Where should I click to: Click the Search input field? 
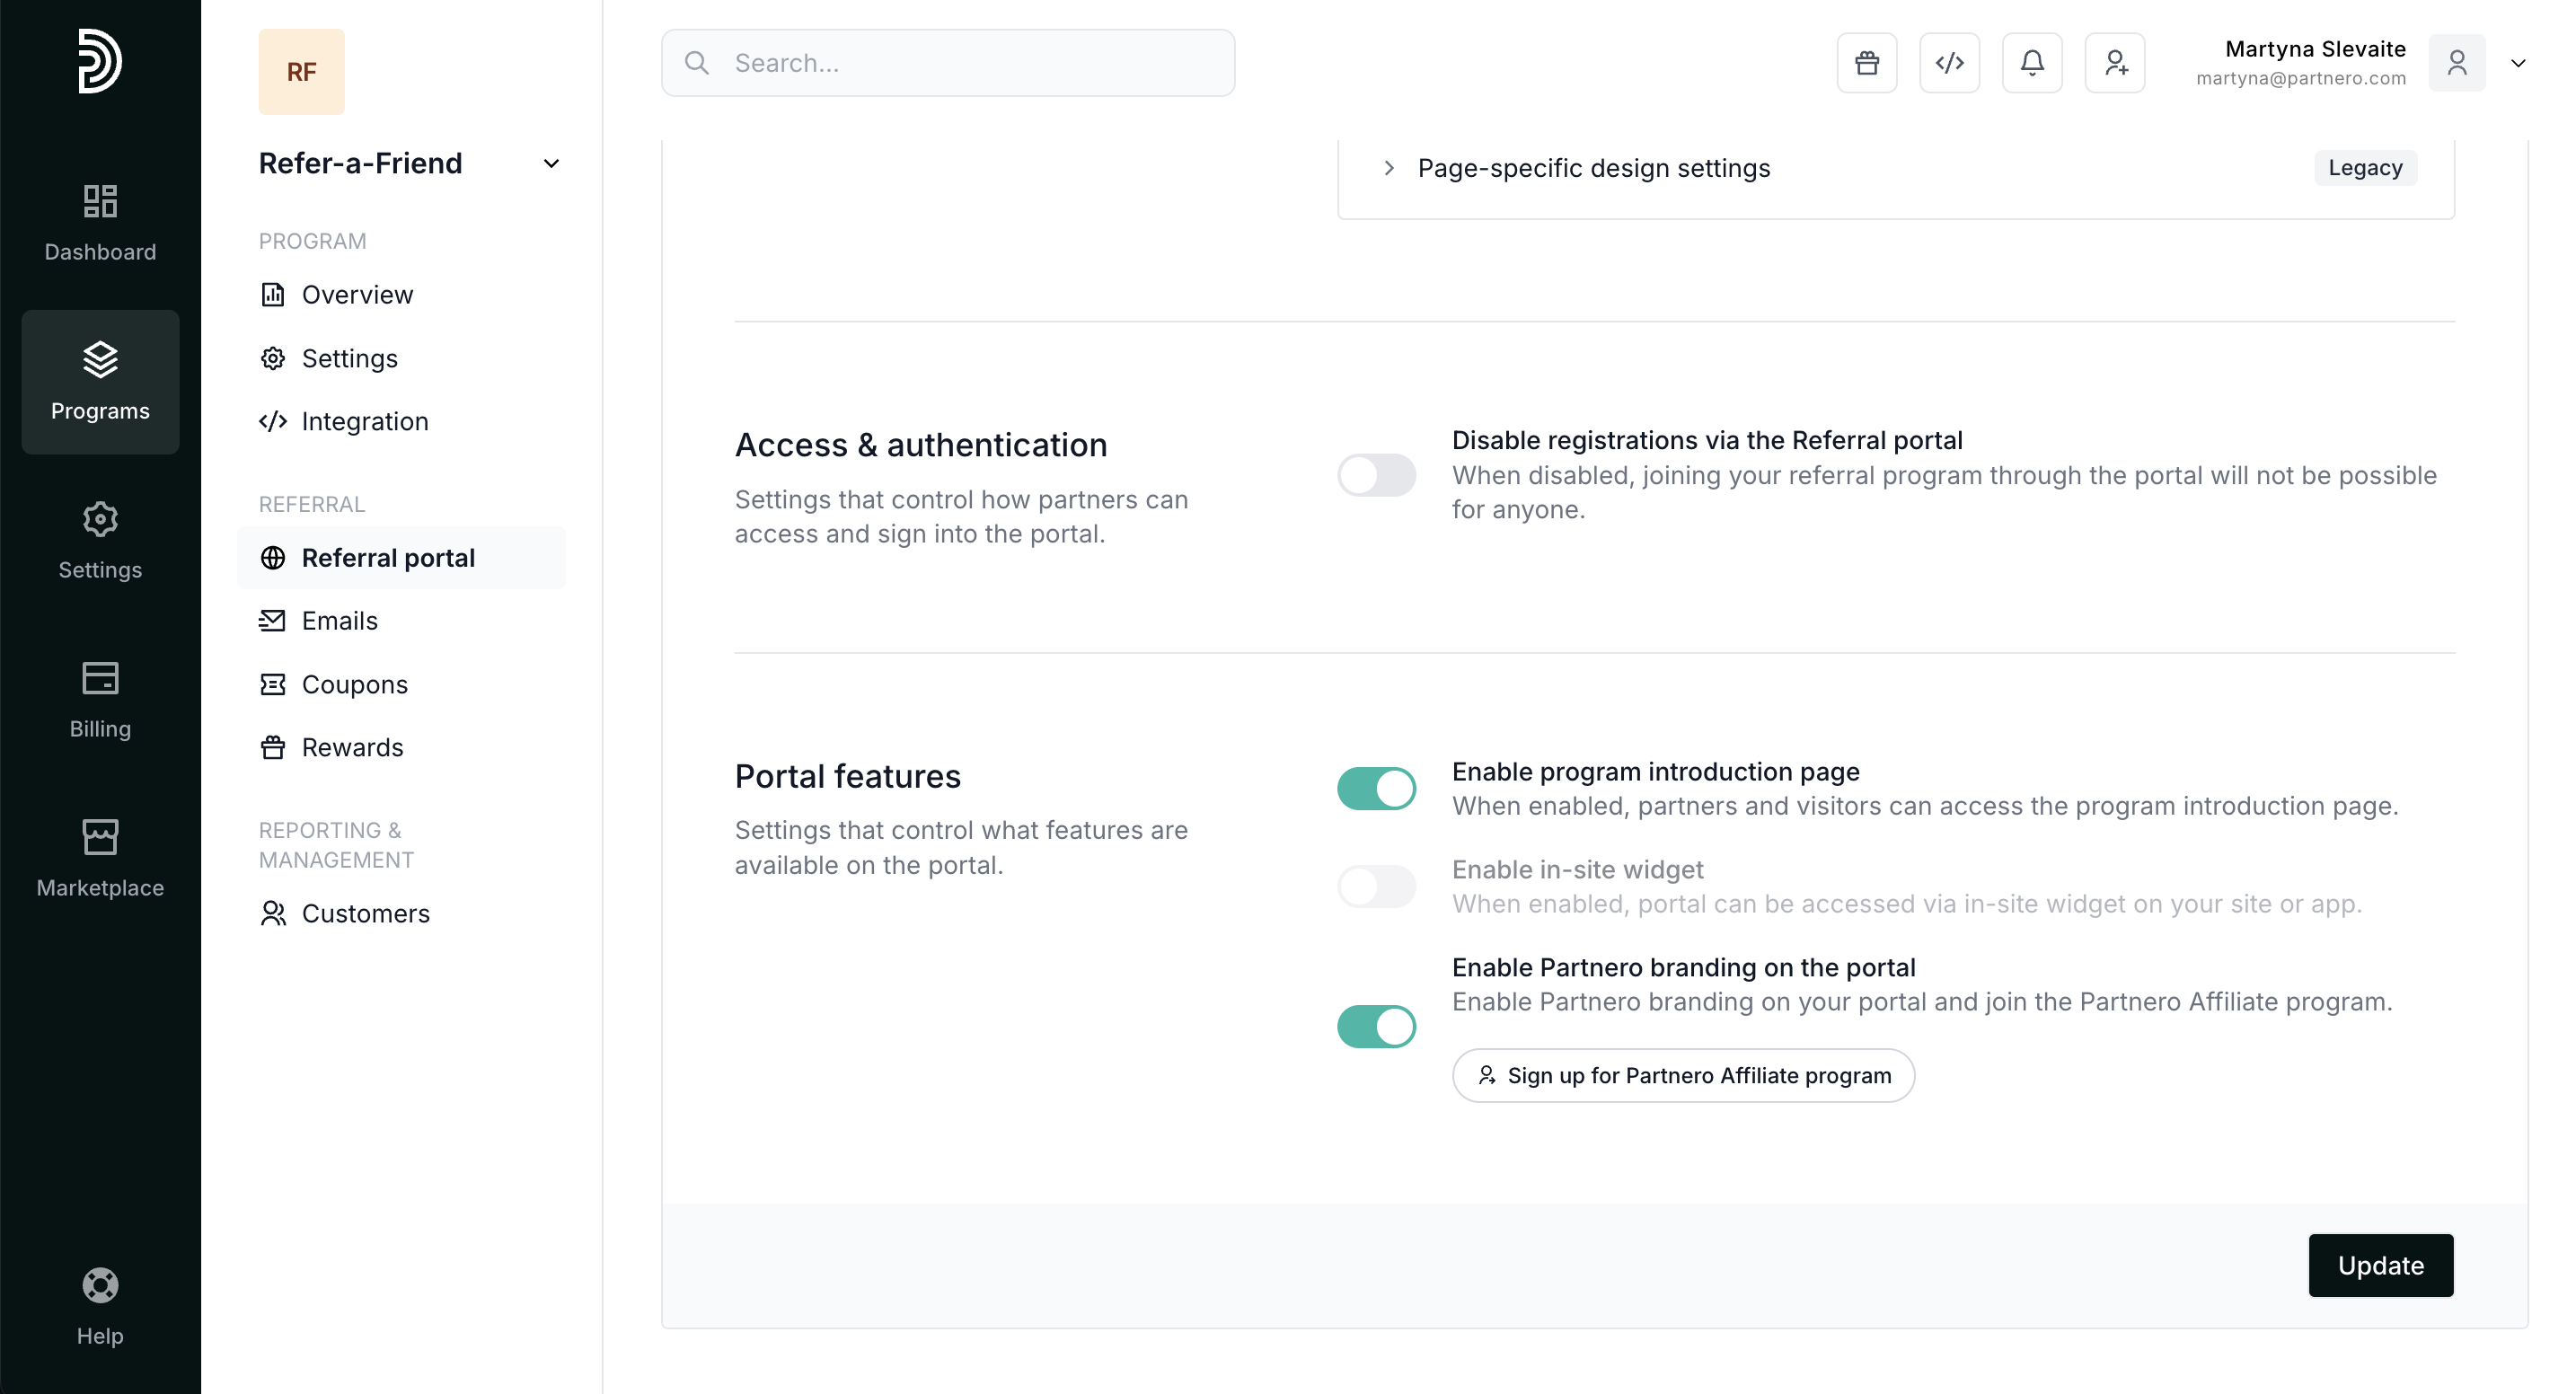[x=947, y=63]
